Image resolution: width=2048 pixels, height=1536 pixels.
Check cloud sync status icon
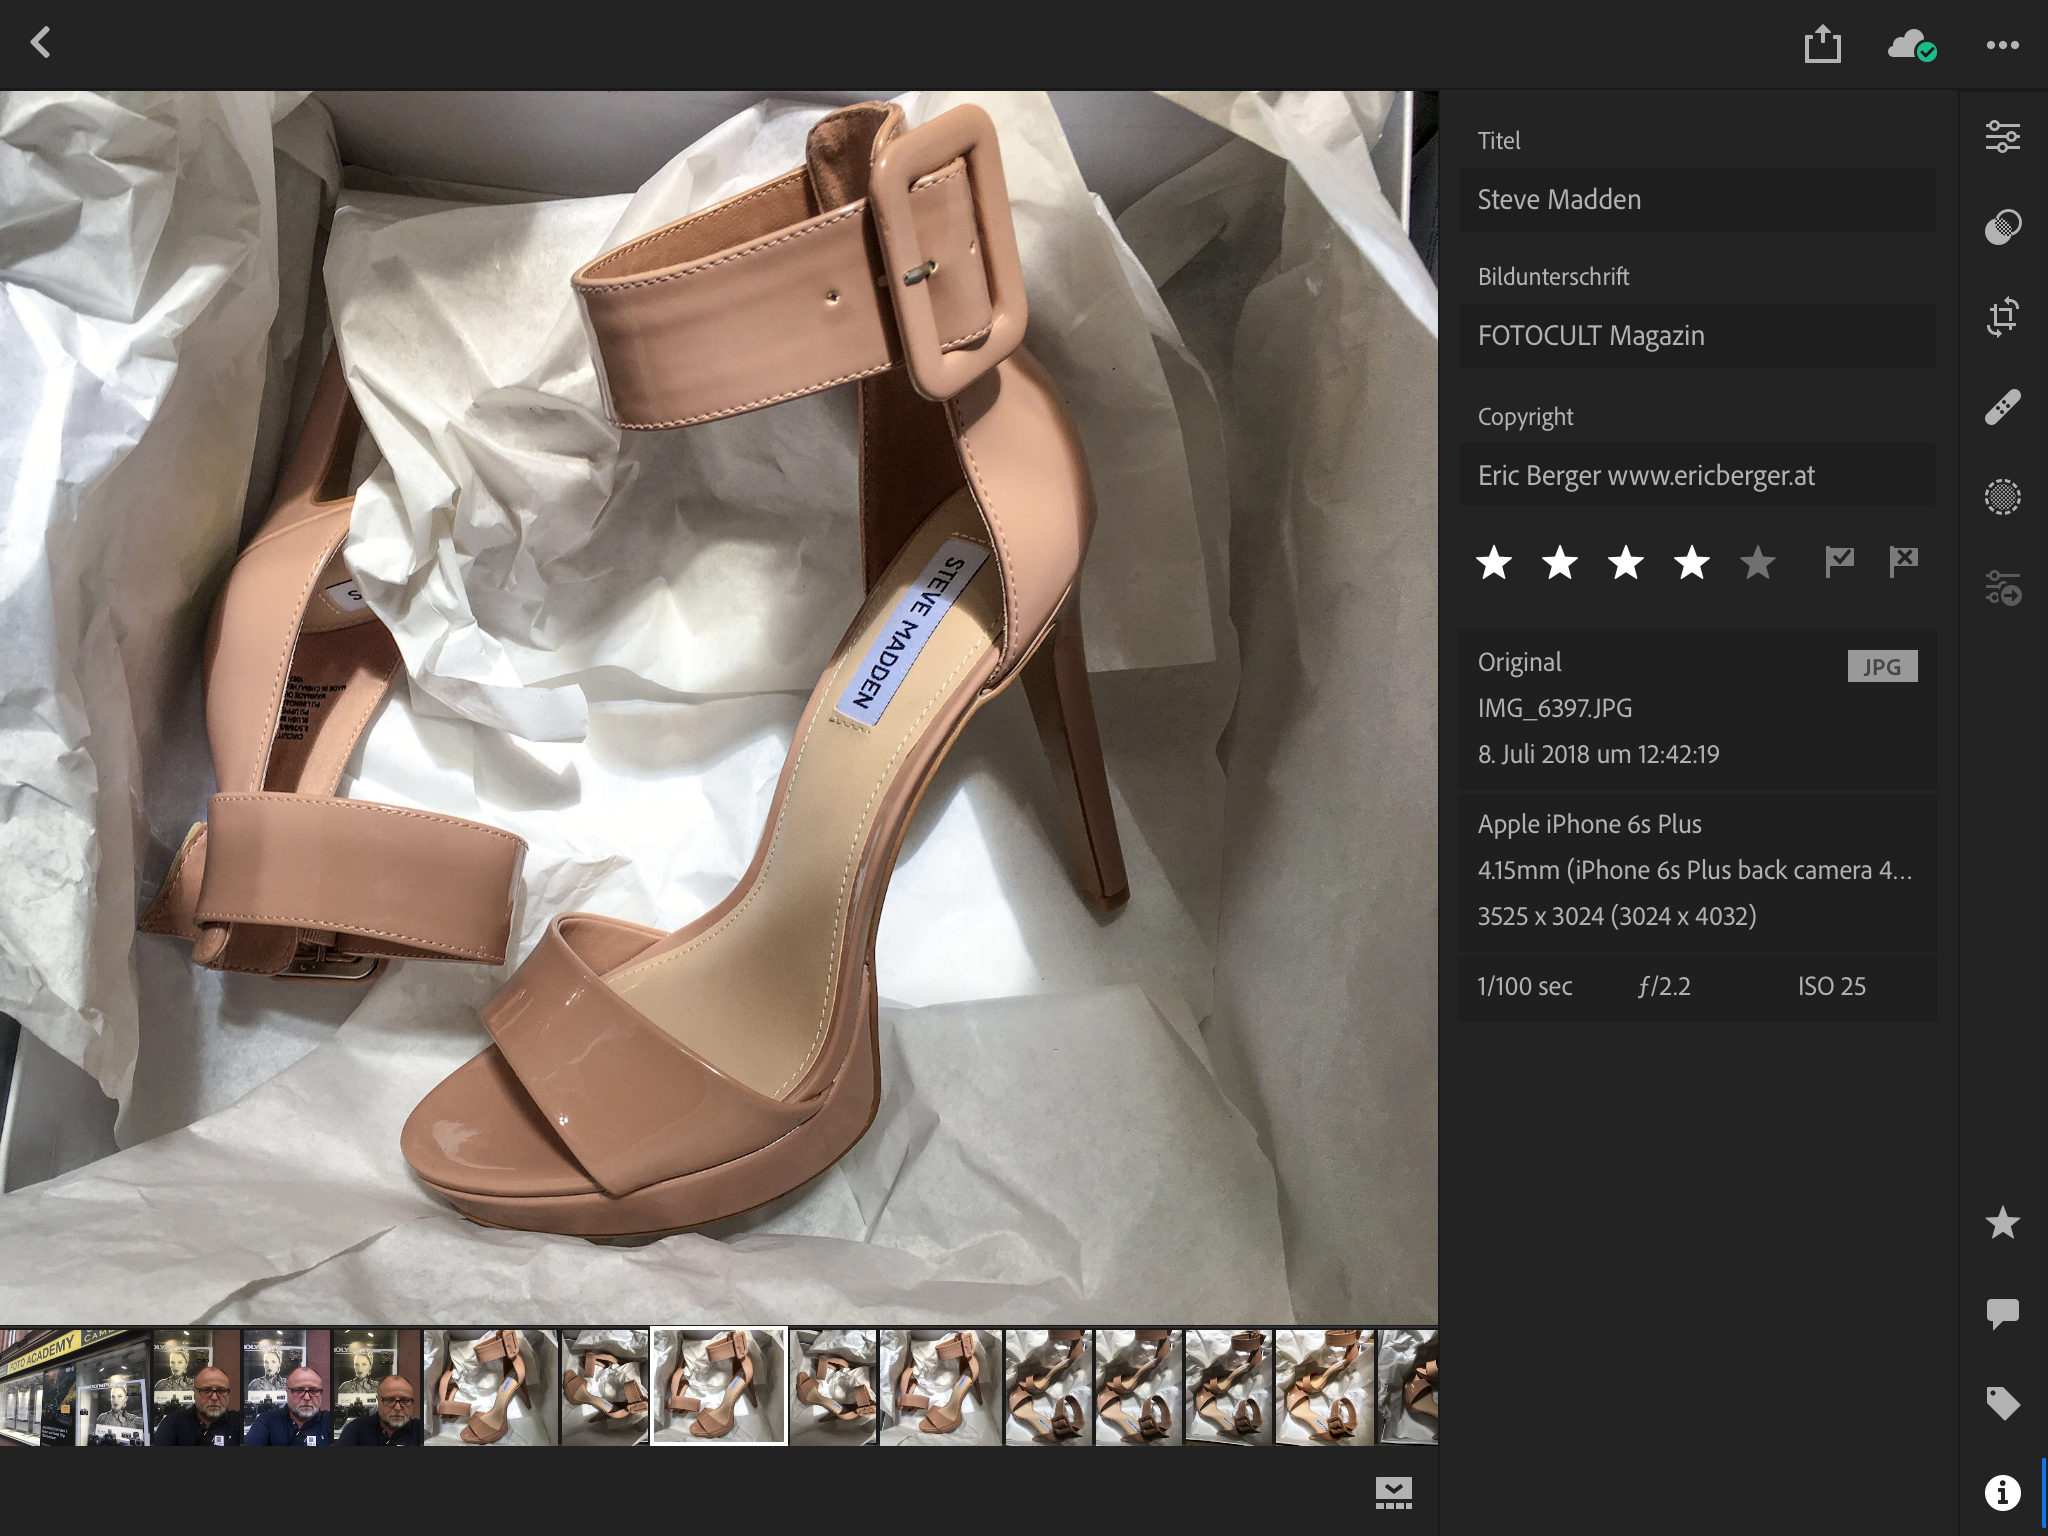(1911, 45)
